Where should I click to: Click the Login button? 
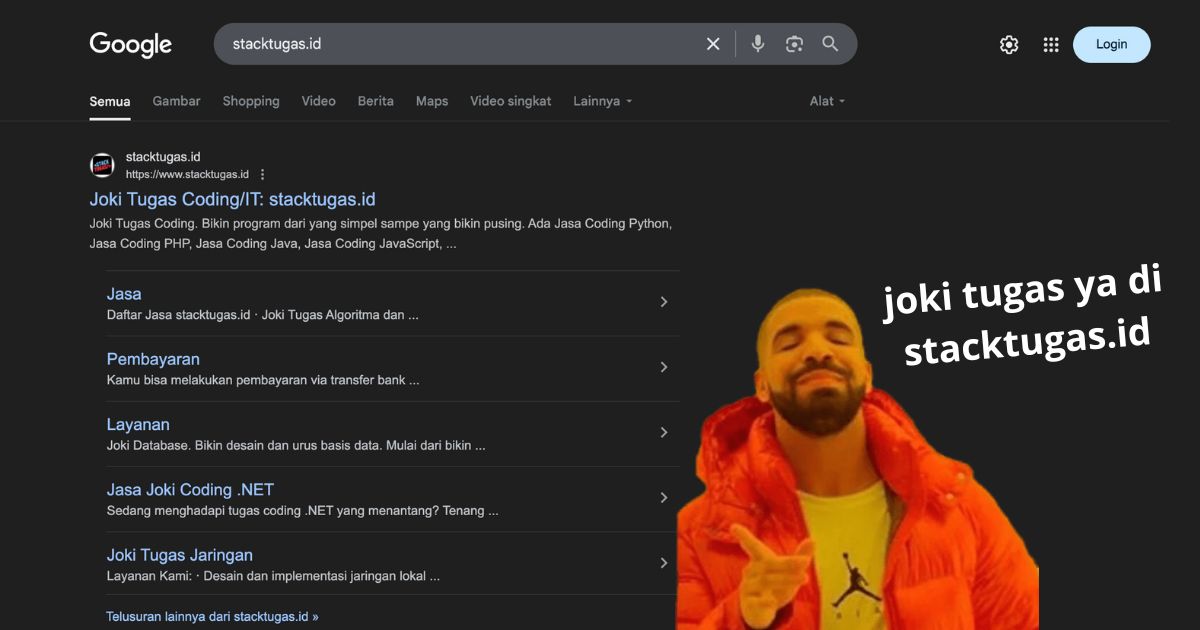click(1111, 44)
